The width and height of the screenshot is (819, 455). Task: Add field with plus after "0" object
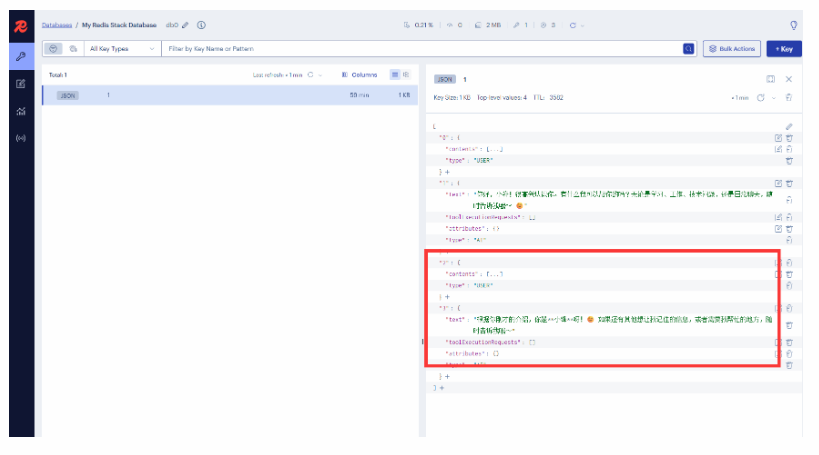tap(447, 172)
